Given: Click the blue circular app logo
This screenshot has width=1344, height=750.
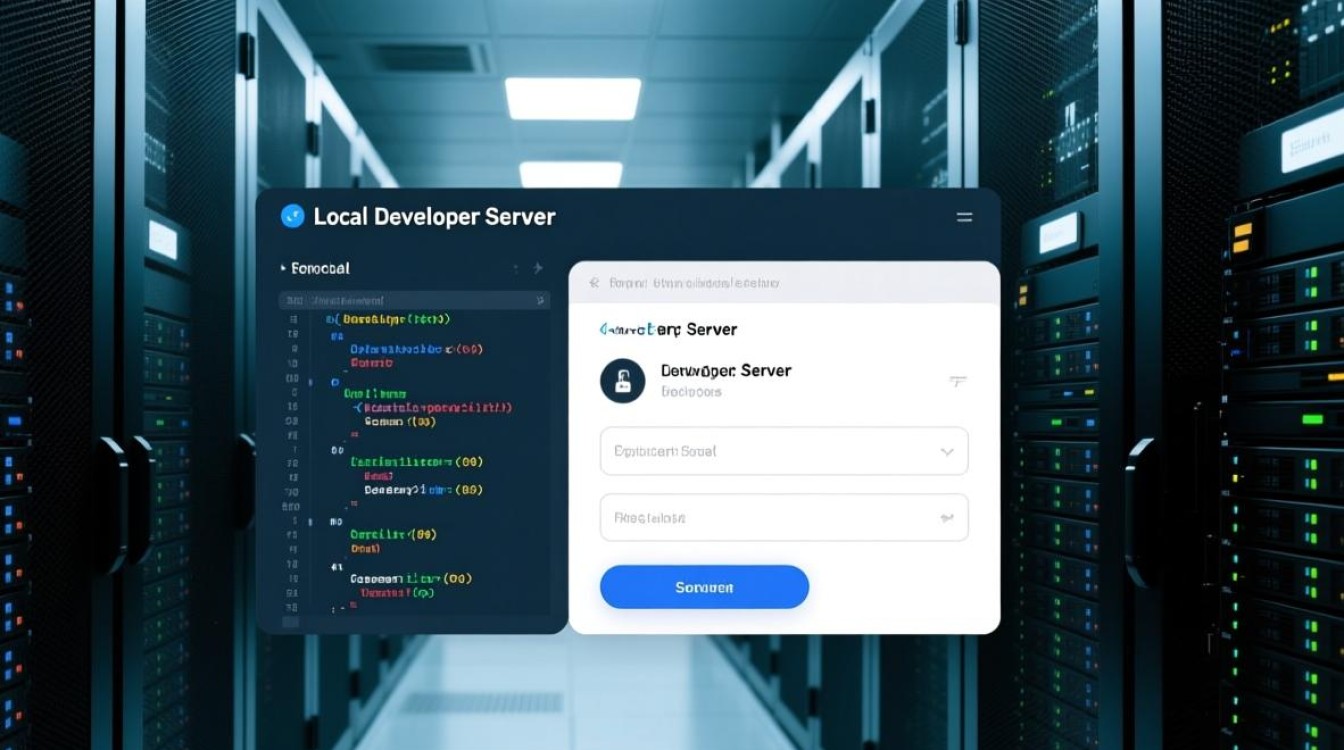Looking at the screenshot, I should coord(292,216).
